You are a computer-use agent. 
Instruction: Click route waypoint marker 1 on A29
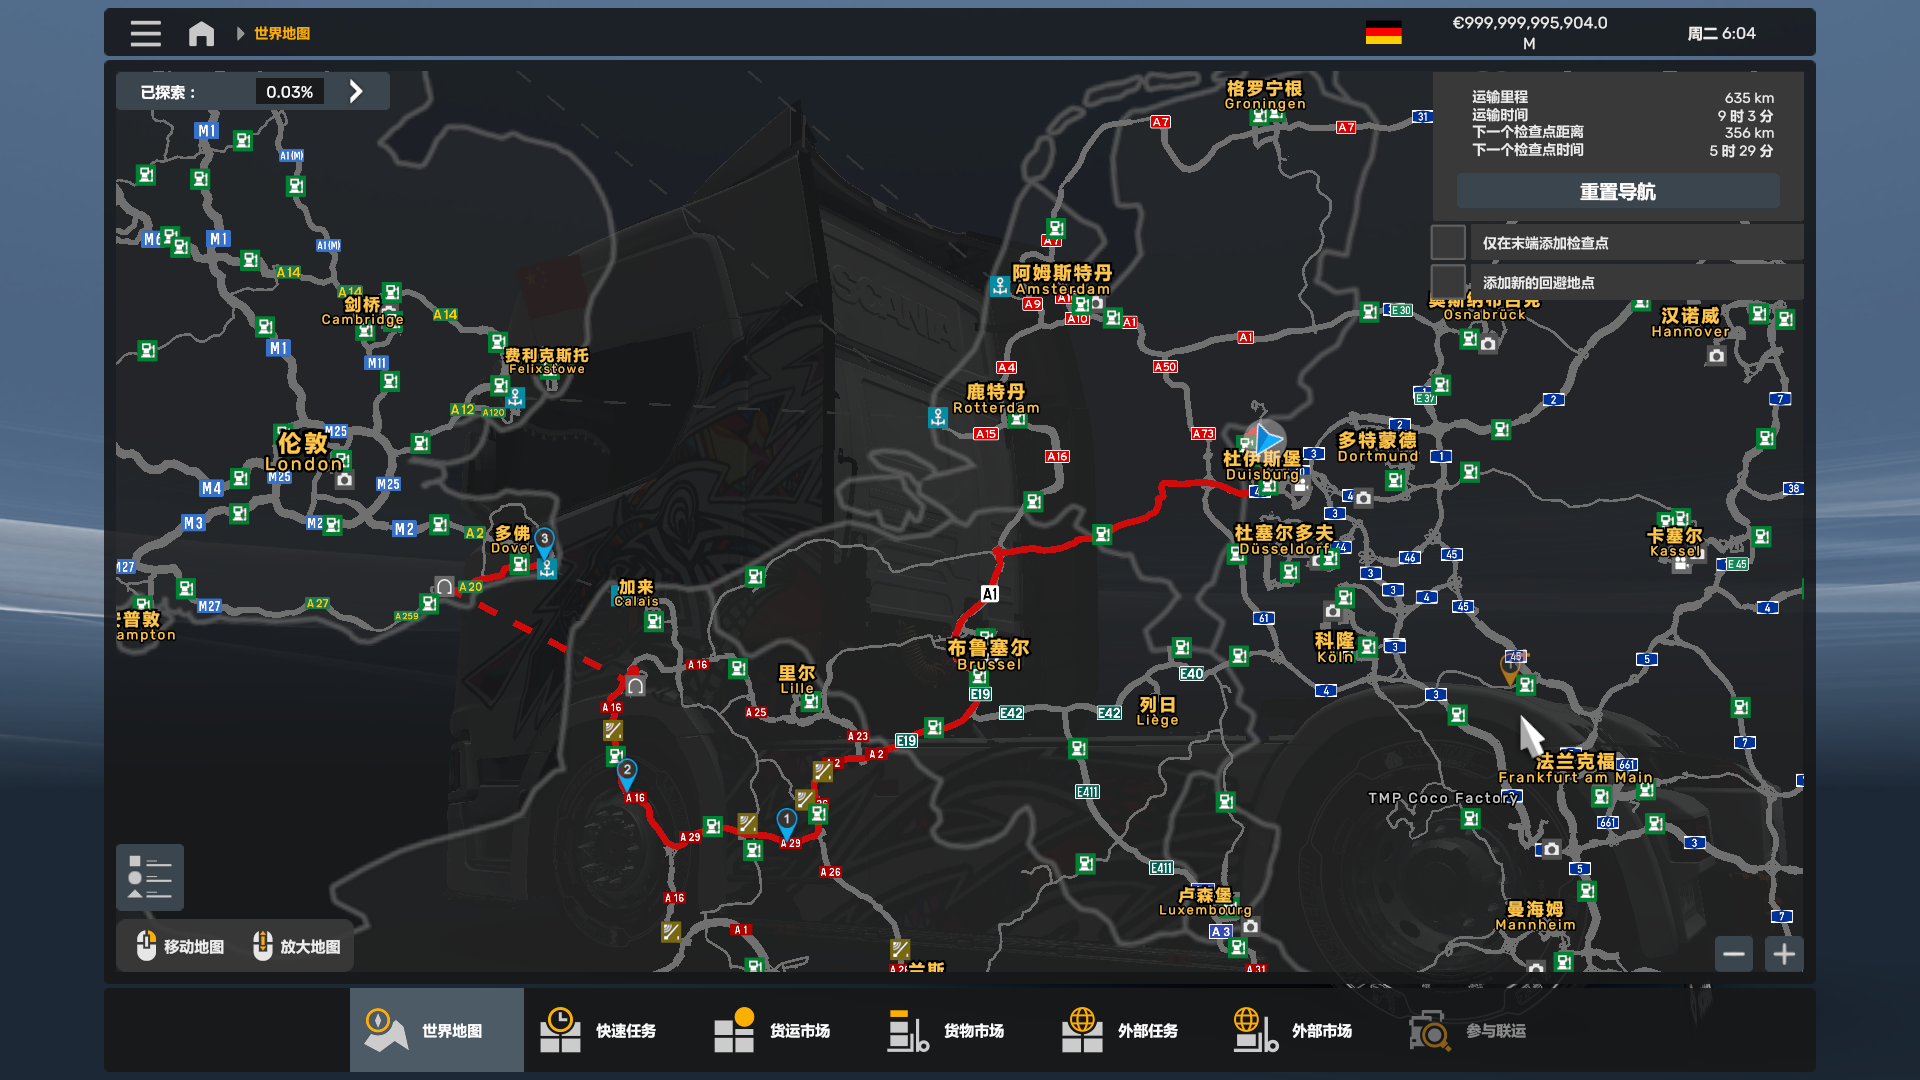pos(787,823)
